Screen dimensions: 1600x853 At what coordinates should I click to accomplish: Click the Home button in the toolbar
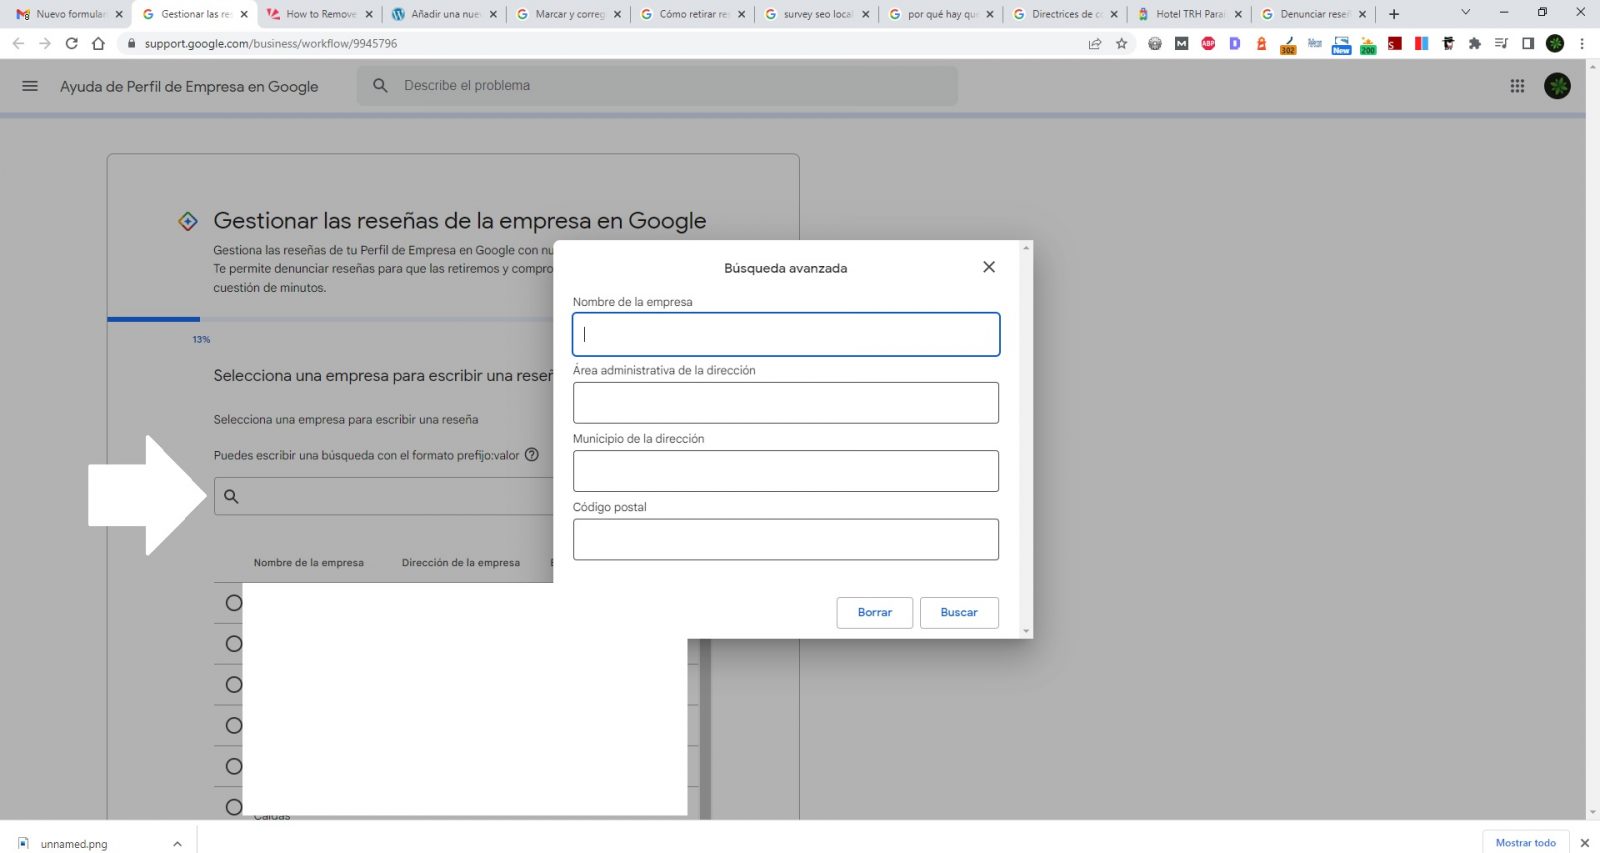tap(98, 44)
